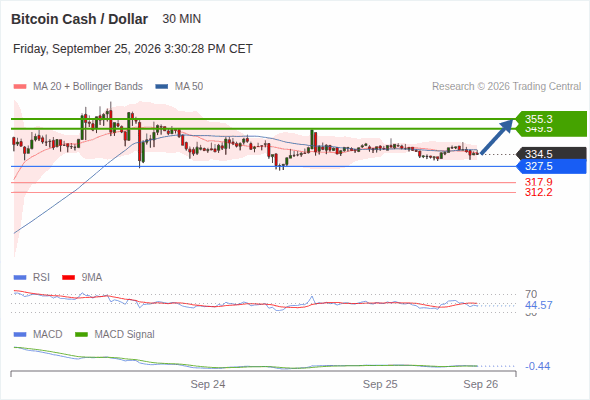Click the 317.9 support level value
590x400 pixels.
tap(539, 182)
